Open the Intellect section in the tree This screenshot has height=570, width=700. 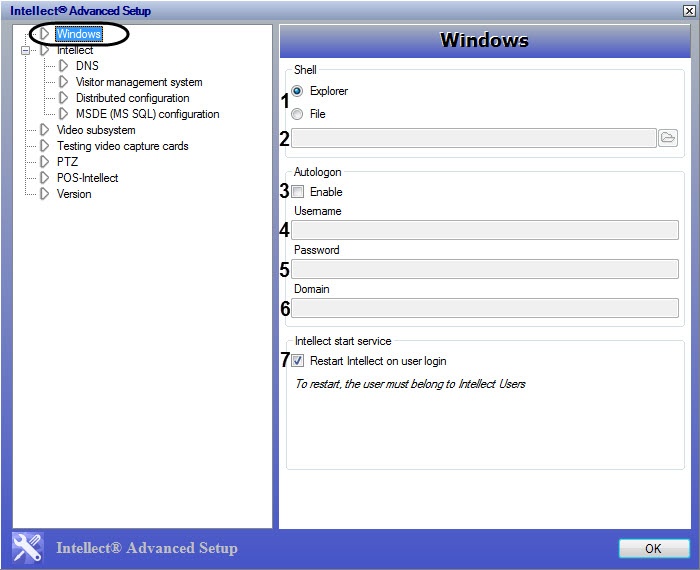(75, 50)
